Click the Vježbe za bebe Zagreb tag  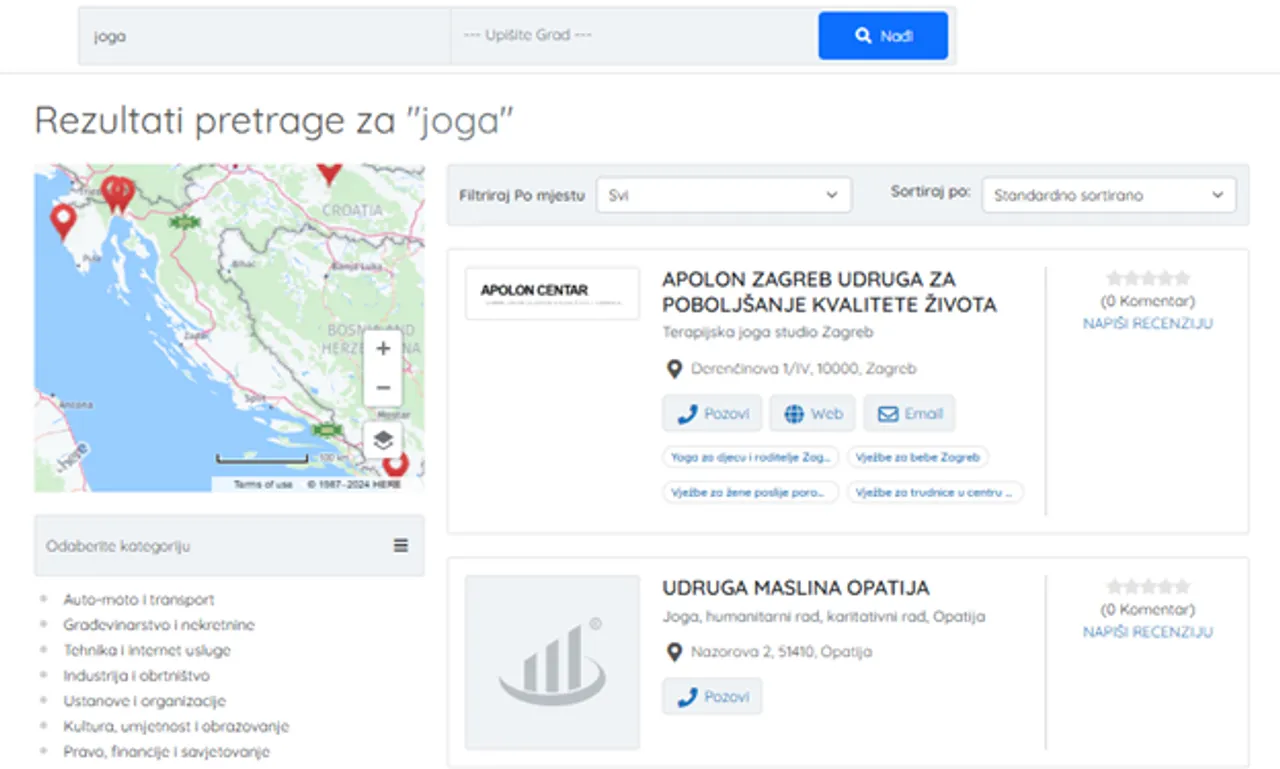pyautogui.click(x=918, y=457)
